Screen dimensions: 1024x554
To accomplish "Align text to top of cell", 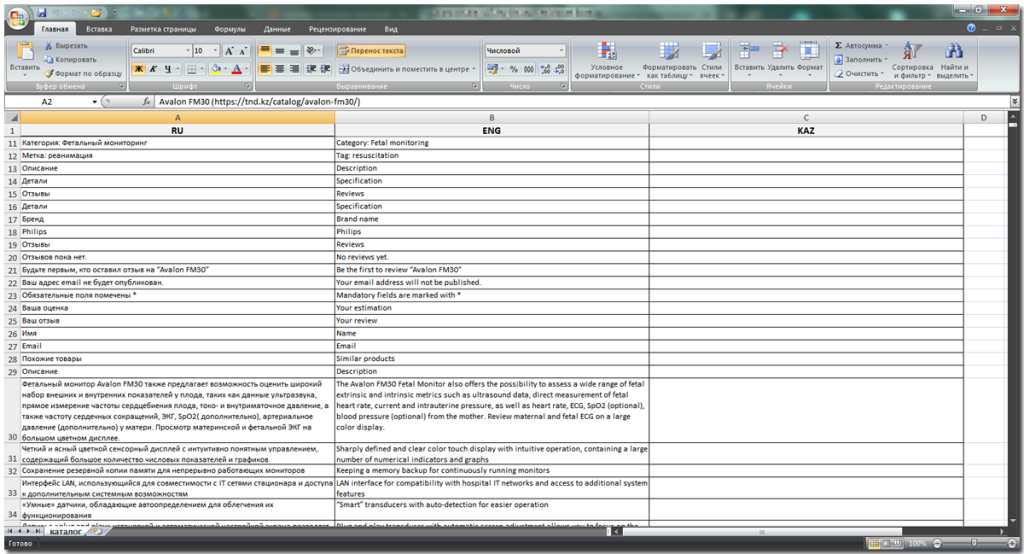I will (x=265, y=50).
